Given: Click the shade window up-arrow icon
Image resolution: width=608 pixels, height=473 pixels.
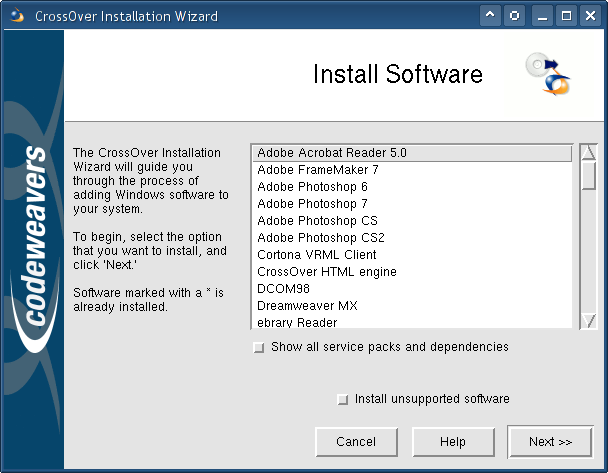Looking at the screenshot, I should coord(490,16).
